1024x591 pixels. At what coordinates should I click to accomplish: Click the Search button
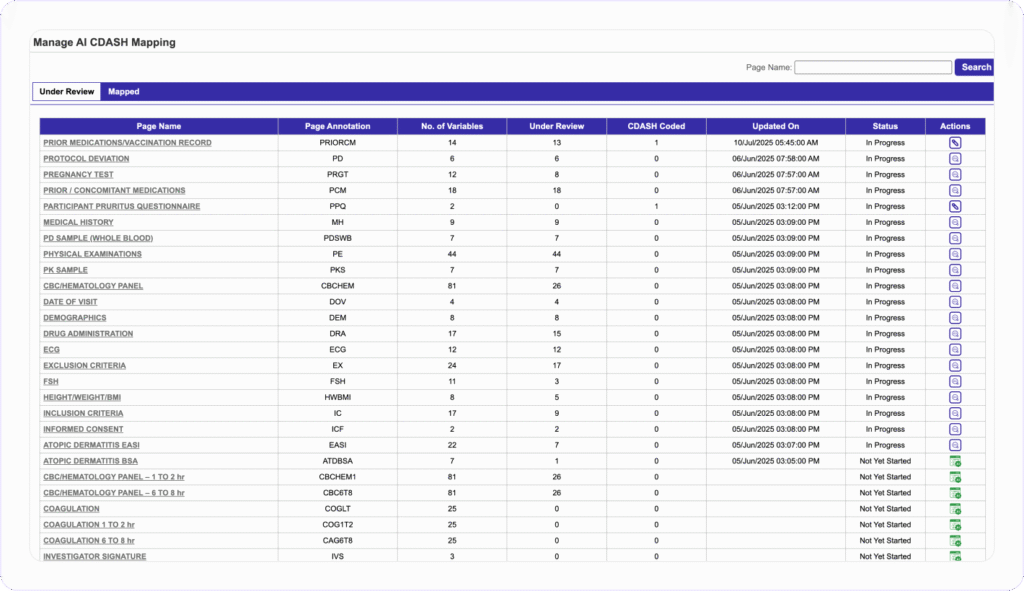[x=975, y=67]
